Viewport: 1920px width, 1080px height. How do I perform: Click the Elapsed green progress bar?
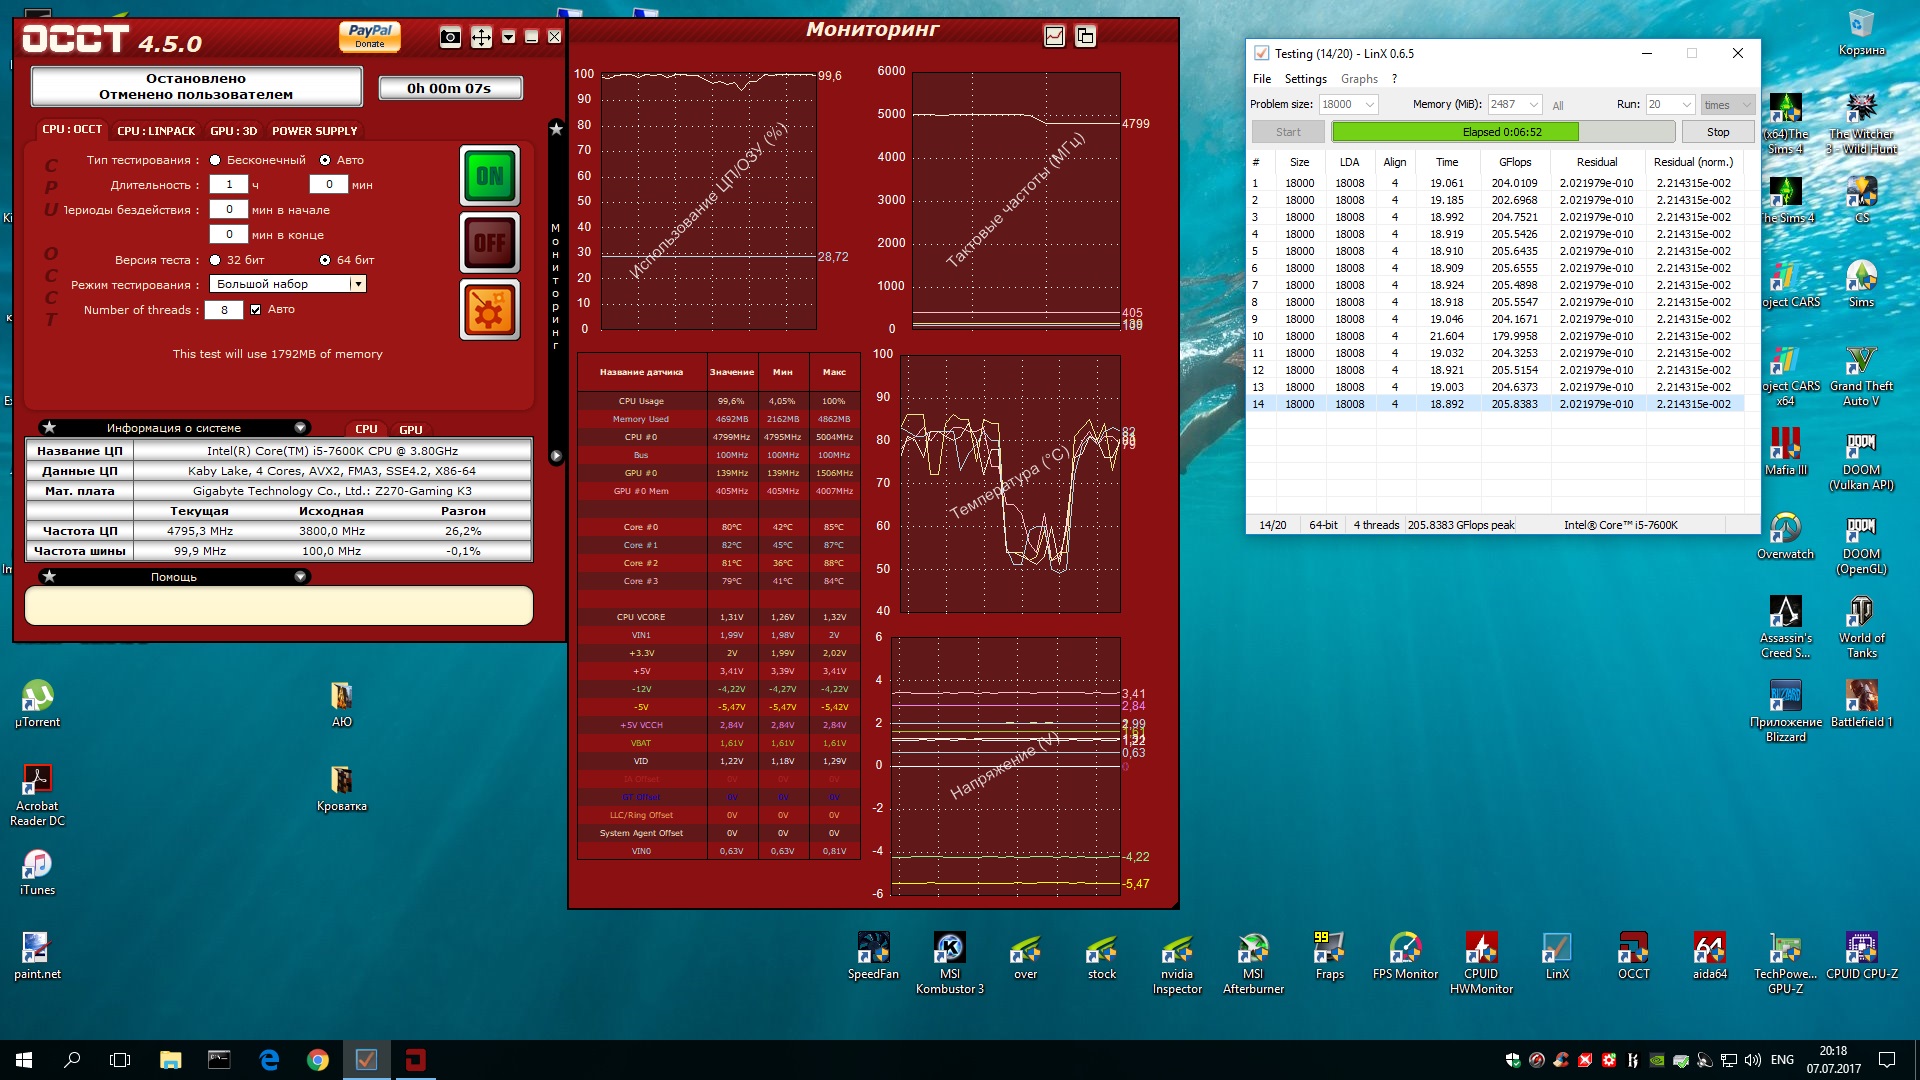tap(1502, 132)
